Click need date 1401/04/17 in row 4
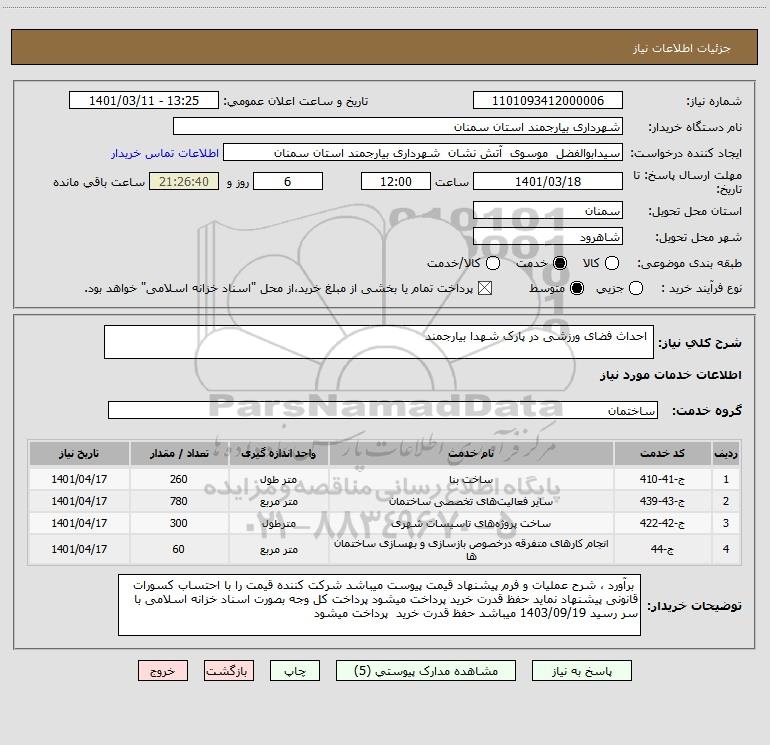This screenshot has width=770, height=745. tap(79, 549)
